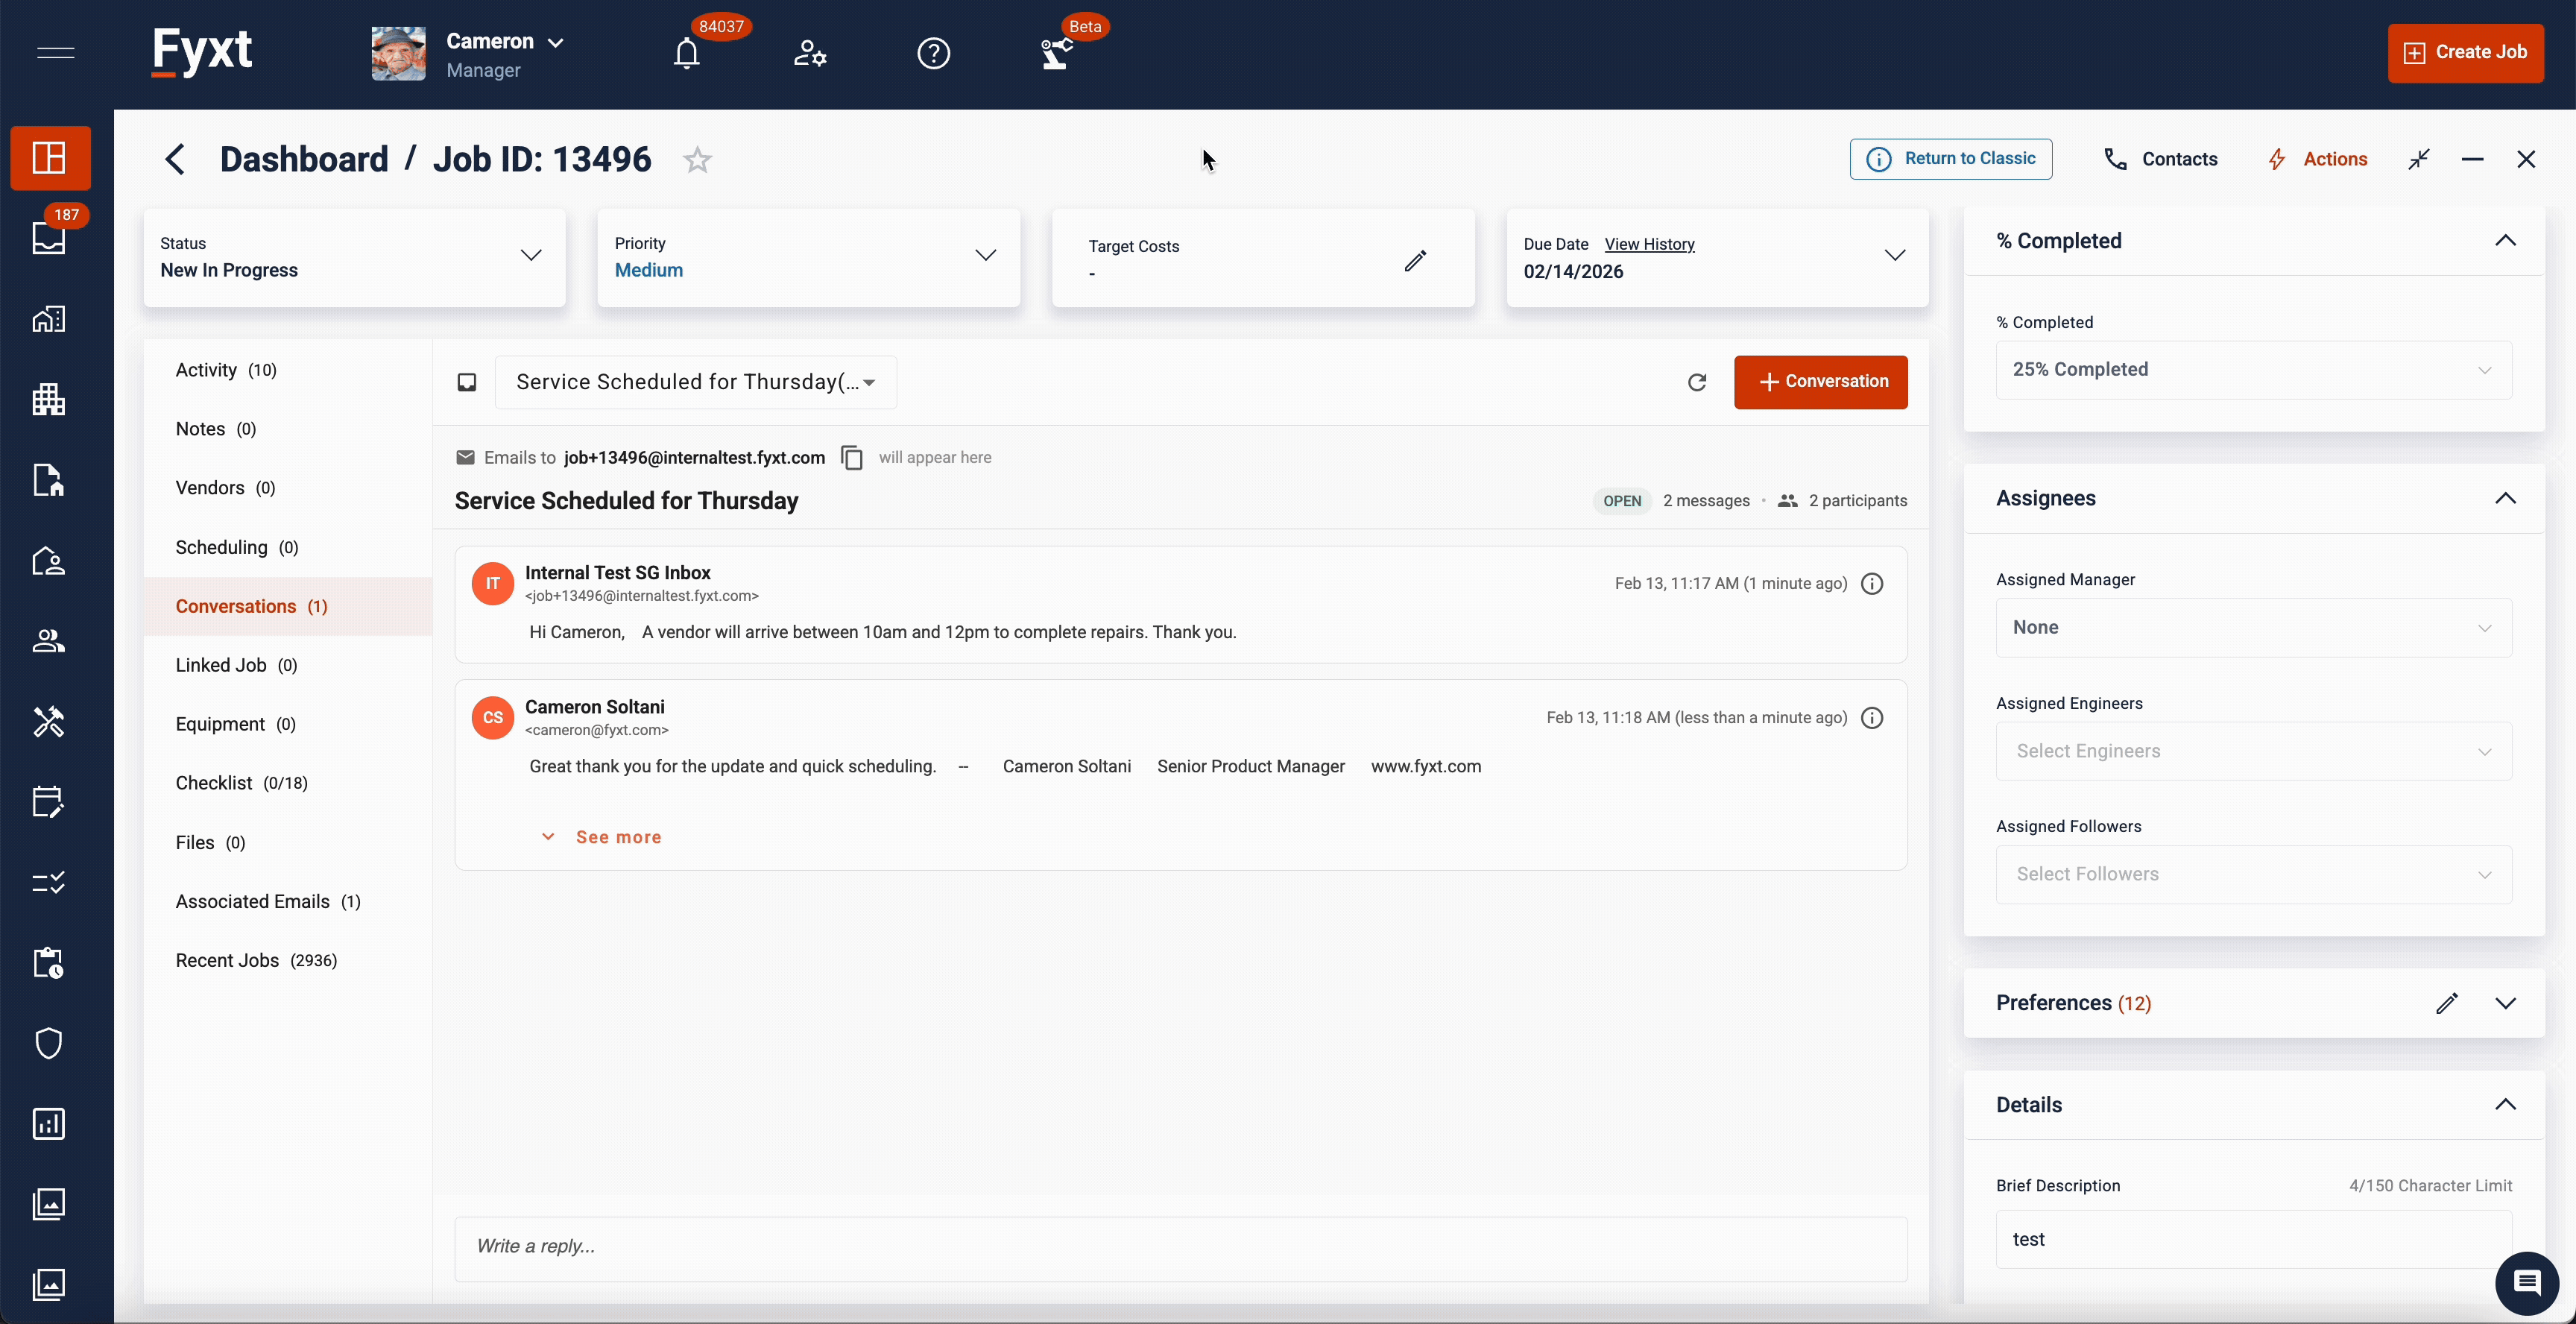
Task: Favorite the job with the star icon
Action: [697, 160]
